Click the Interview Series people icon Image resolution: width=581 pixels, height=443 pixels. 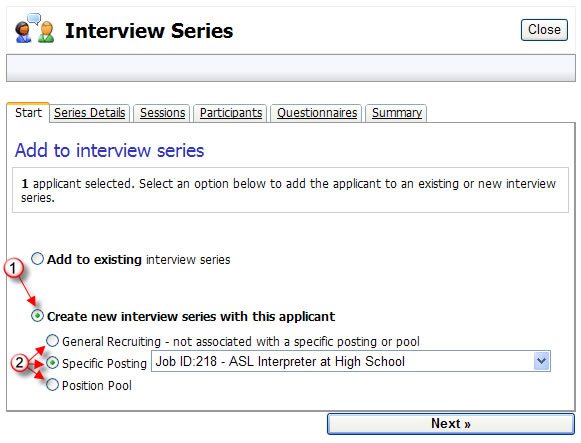click(34, 29)
